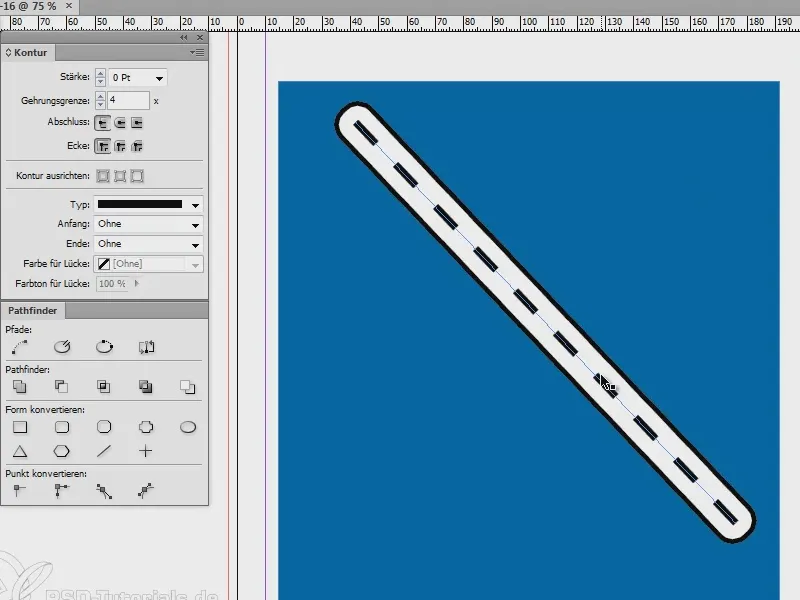Click the horizontal ruler at mark 100

point(529,22)
